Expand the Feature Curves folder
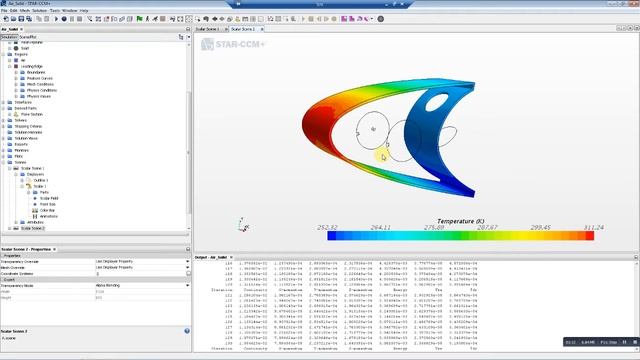 [x=16, y=78]
